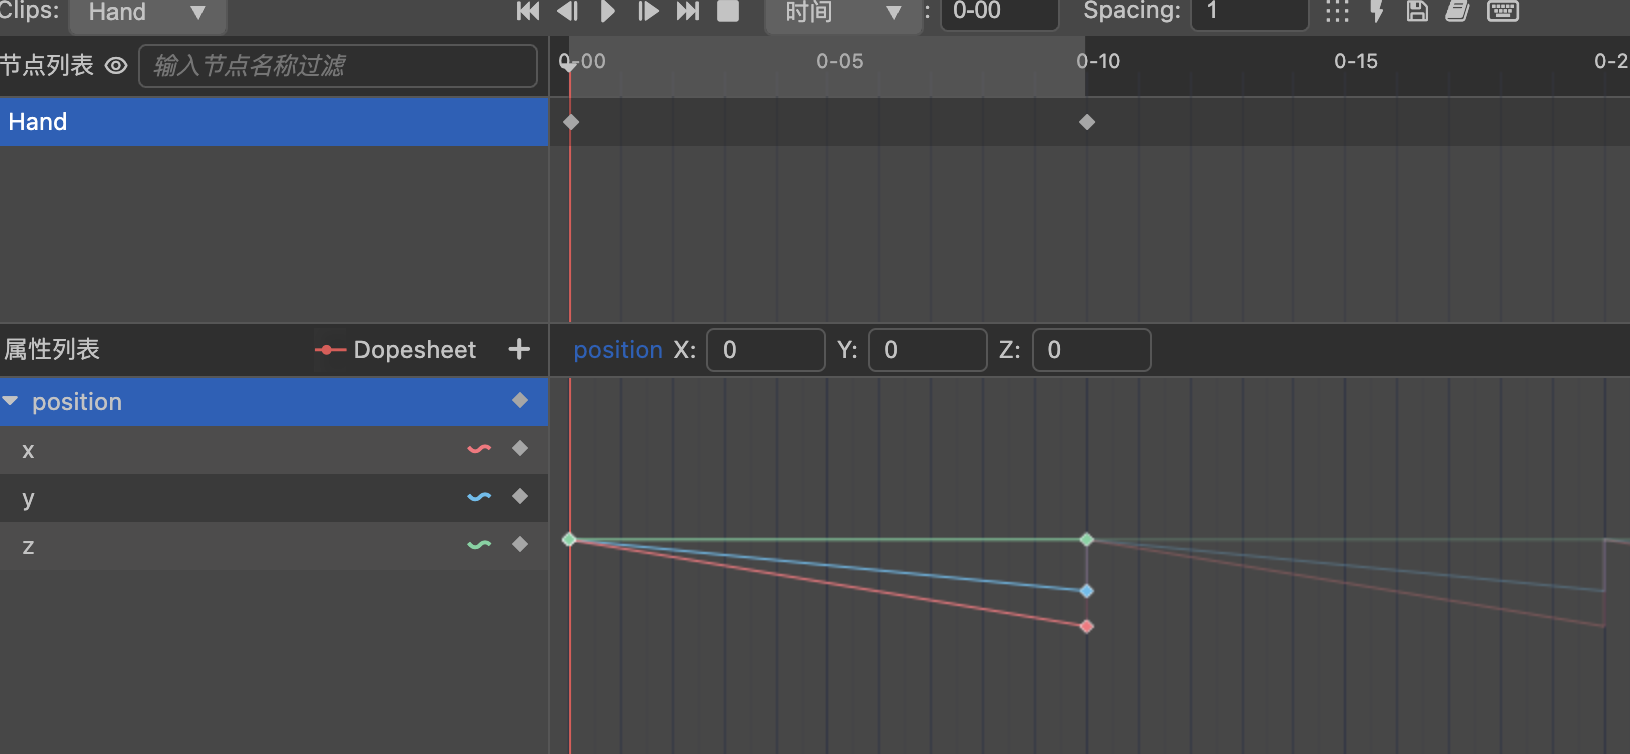Play the Hand animation clip
The image size is (1630, 754).
[x=607, y=11]
